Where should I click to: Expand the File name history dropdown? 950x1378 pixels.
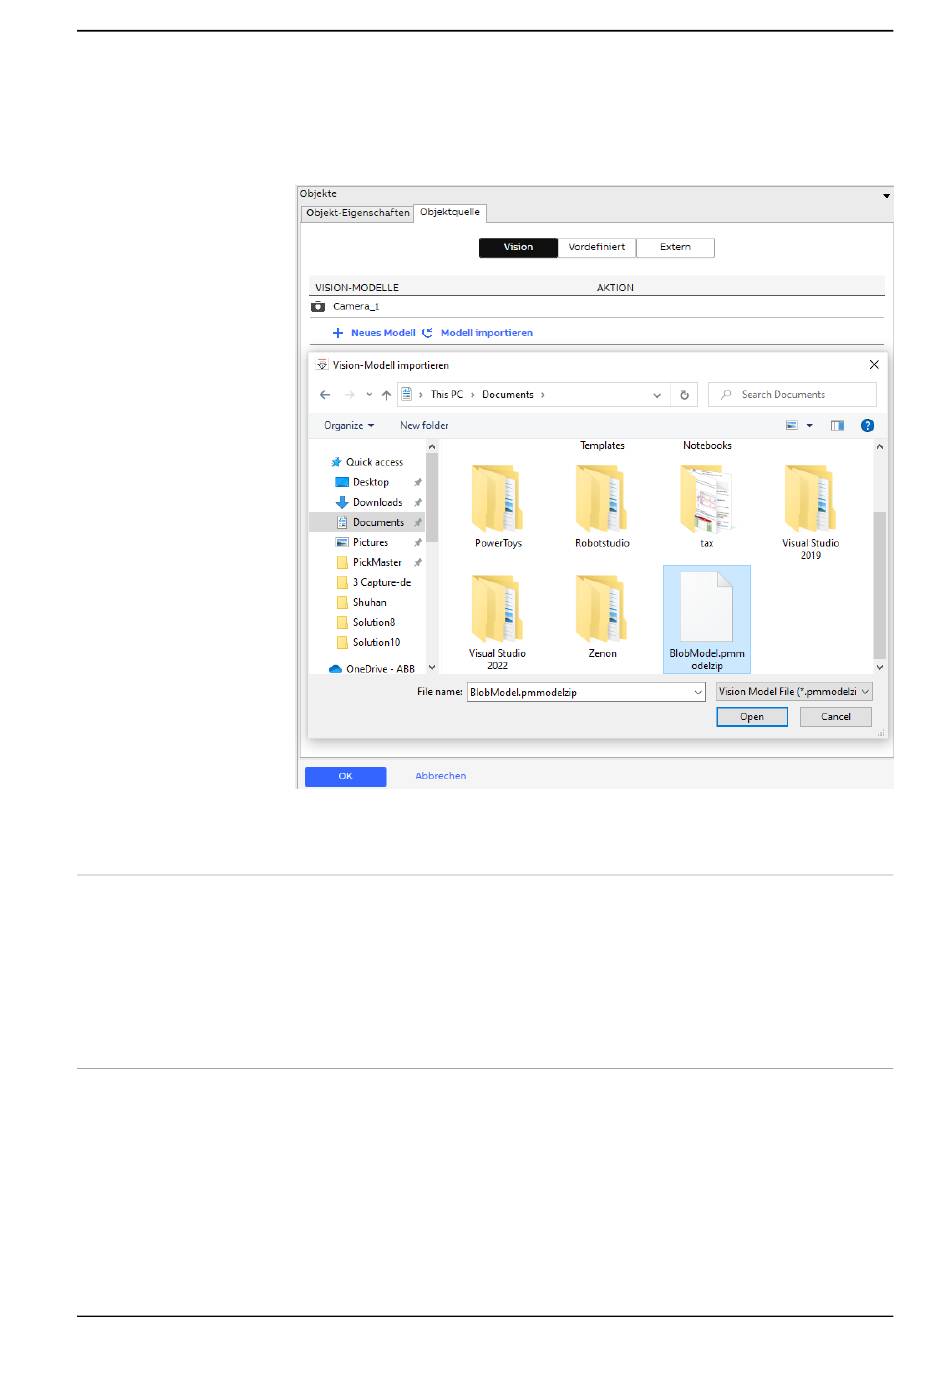tap(697, 692)
